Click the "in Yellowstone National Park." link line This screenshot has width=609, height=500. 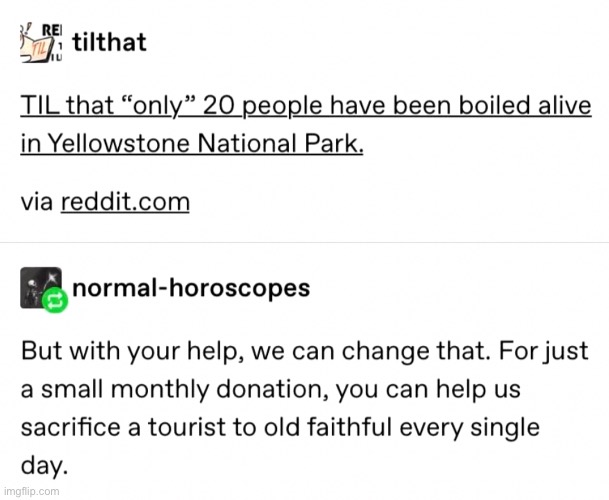coord(192,143)
